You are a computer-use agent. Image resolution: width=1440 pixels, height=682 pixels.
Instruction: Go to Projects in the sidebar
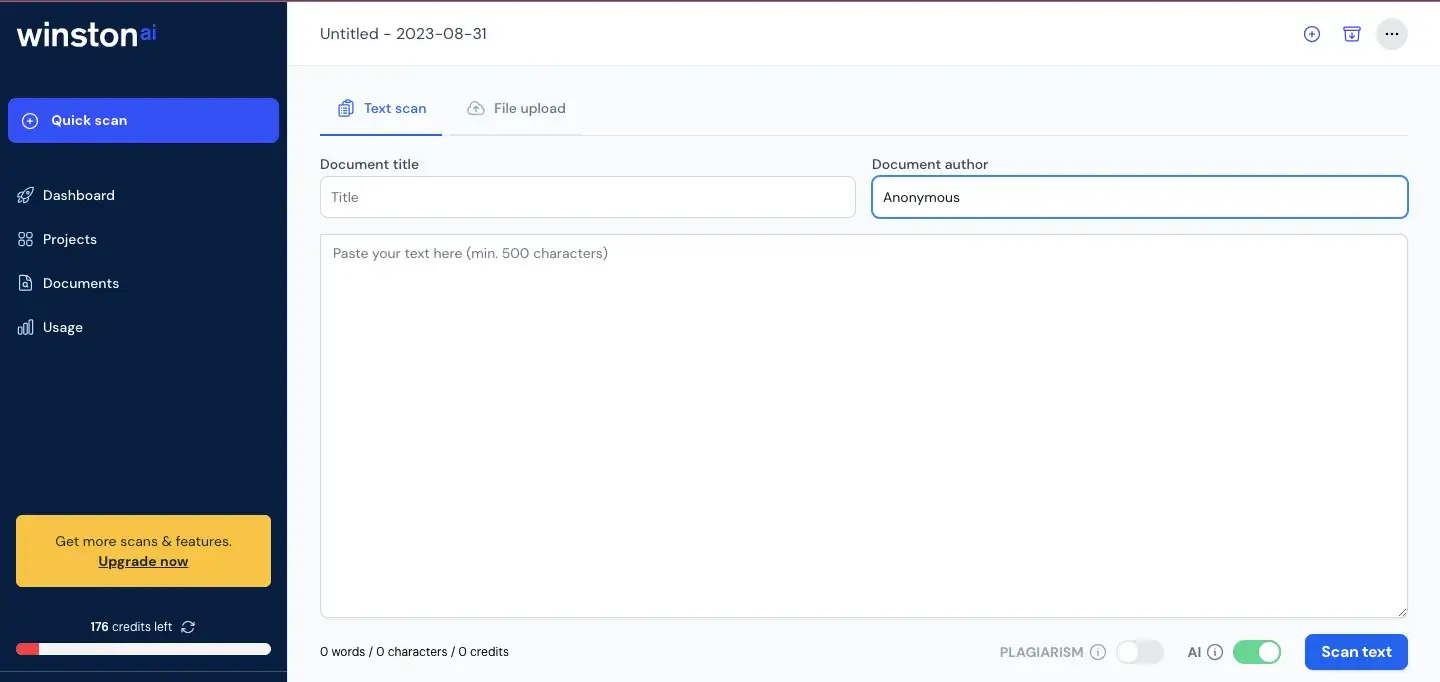click(x=69, y=239)
